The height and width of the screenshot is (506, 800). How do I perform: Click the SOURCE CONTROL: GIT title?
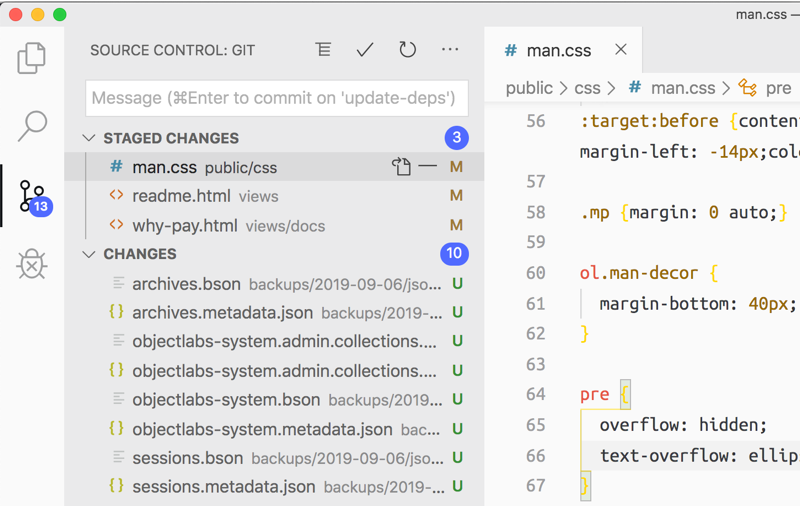coord(172,50)
